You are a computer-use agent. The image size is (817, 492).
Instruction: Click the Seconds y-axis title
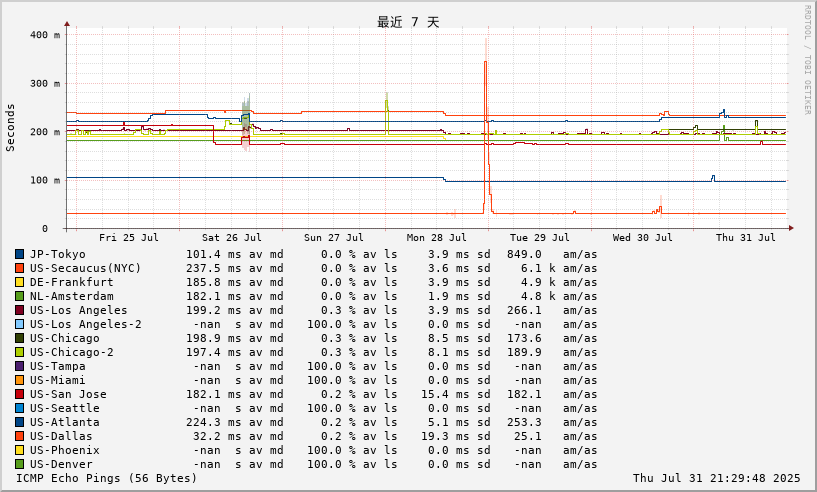pos(10,128)
